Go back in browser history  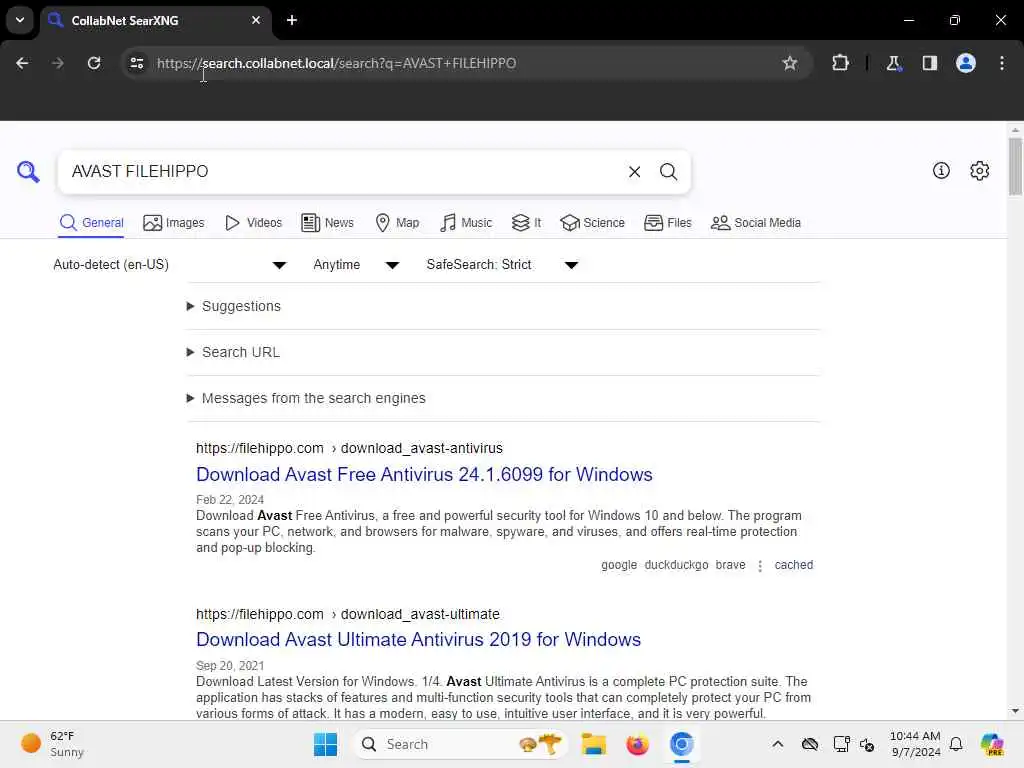[x=22, y=63]
